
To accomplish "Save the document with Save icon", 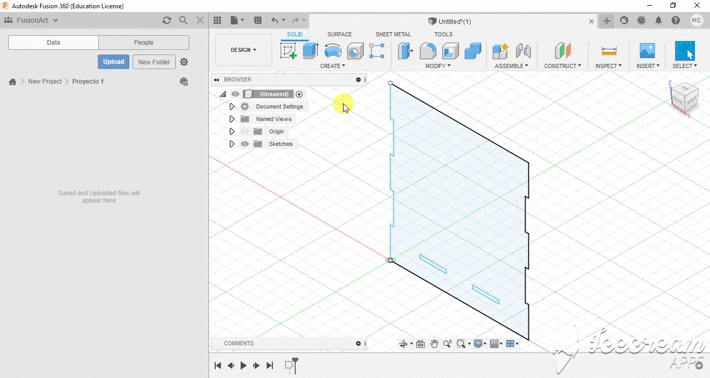I will (258, 20).
